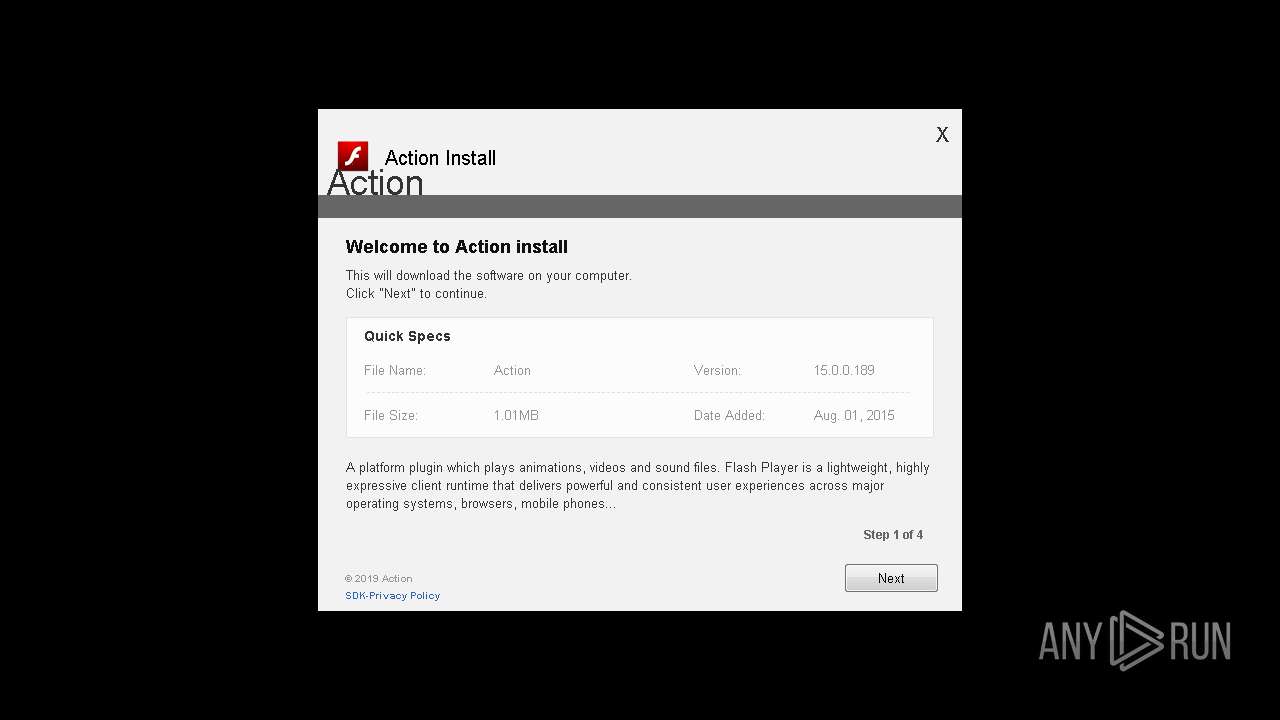Click the date value 'Aug. 01, 2015'
The width and height of the screenshot is (1280, 720).
point(854,415)
